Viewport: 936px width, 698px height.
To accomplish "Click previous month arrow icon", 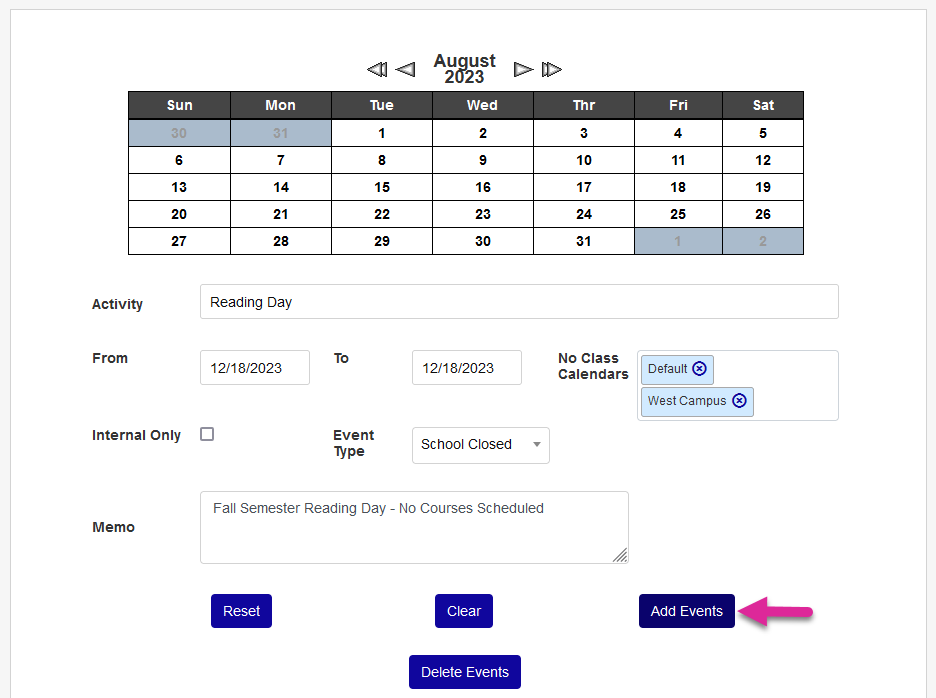I will pyautogui.click(x=405, y=69).
